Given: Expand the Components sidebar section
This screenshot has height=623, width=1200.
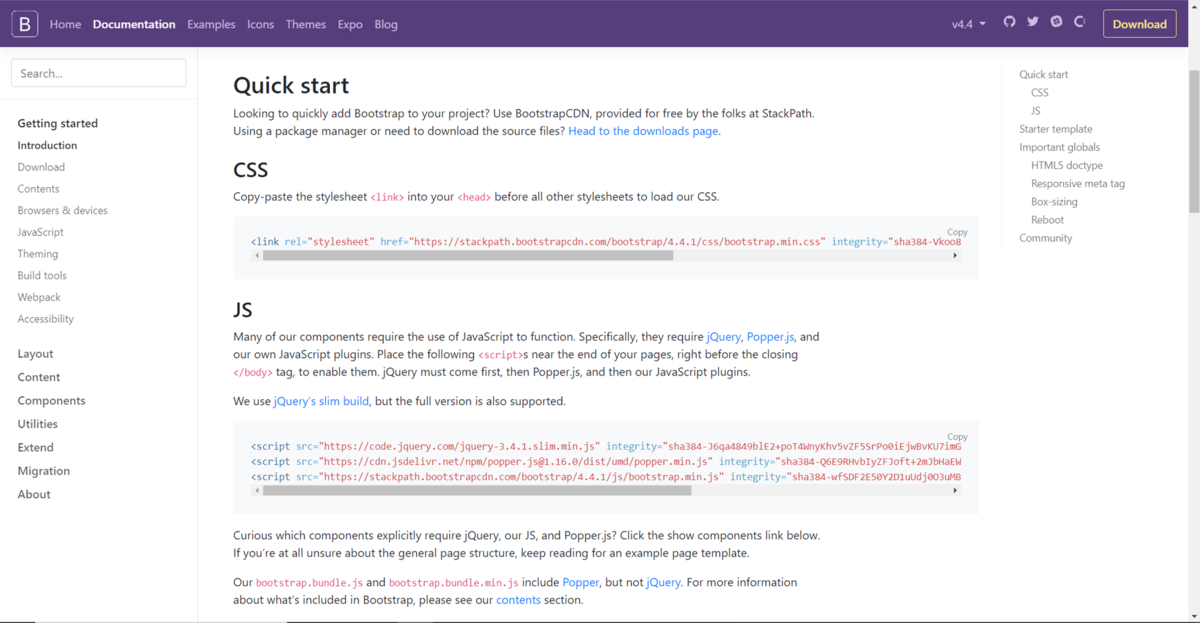Looking at the screenshot, I should [x=51, y=401].
